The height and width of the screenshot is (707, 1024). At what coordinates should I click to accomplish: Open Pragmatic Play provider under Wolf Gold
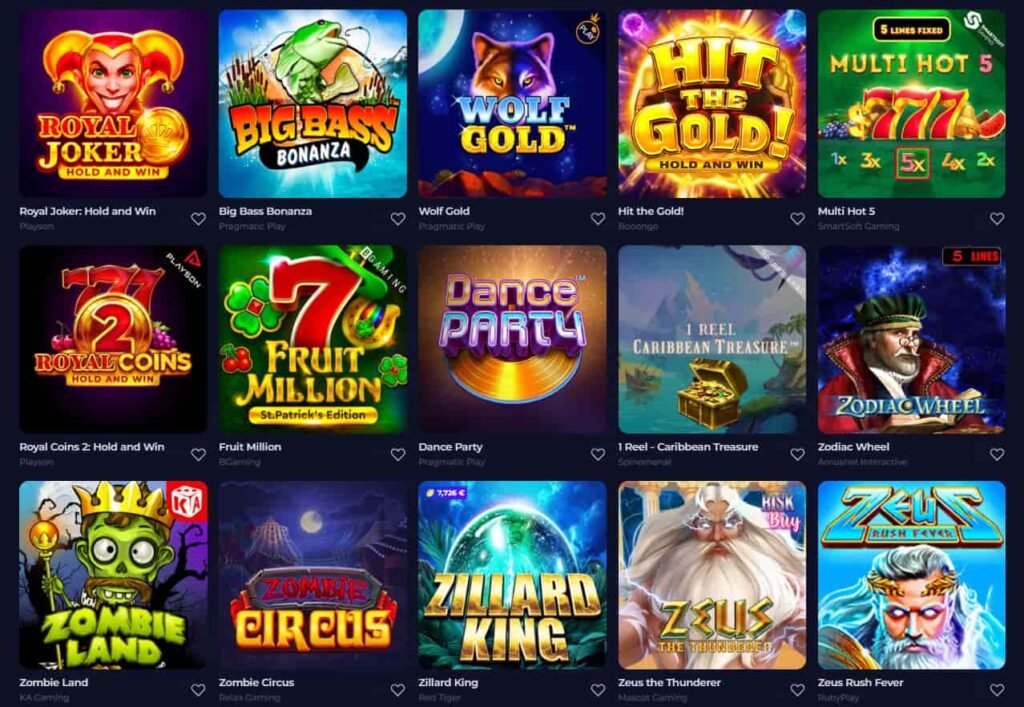[x=452, y=227]
